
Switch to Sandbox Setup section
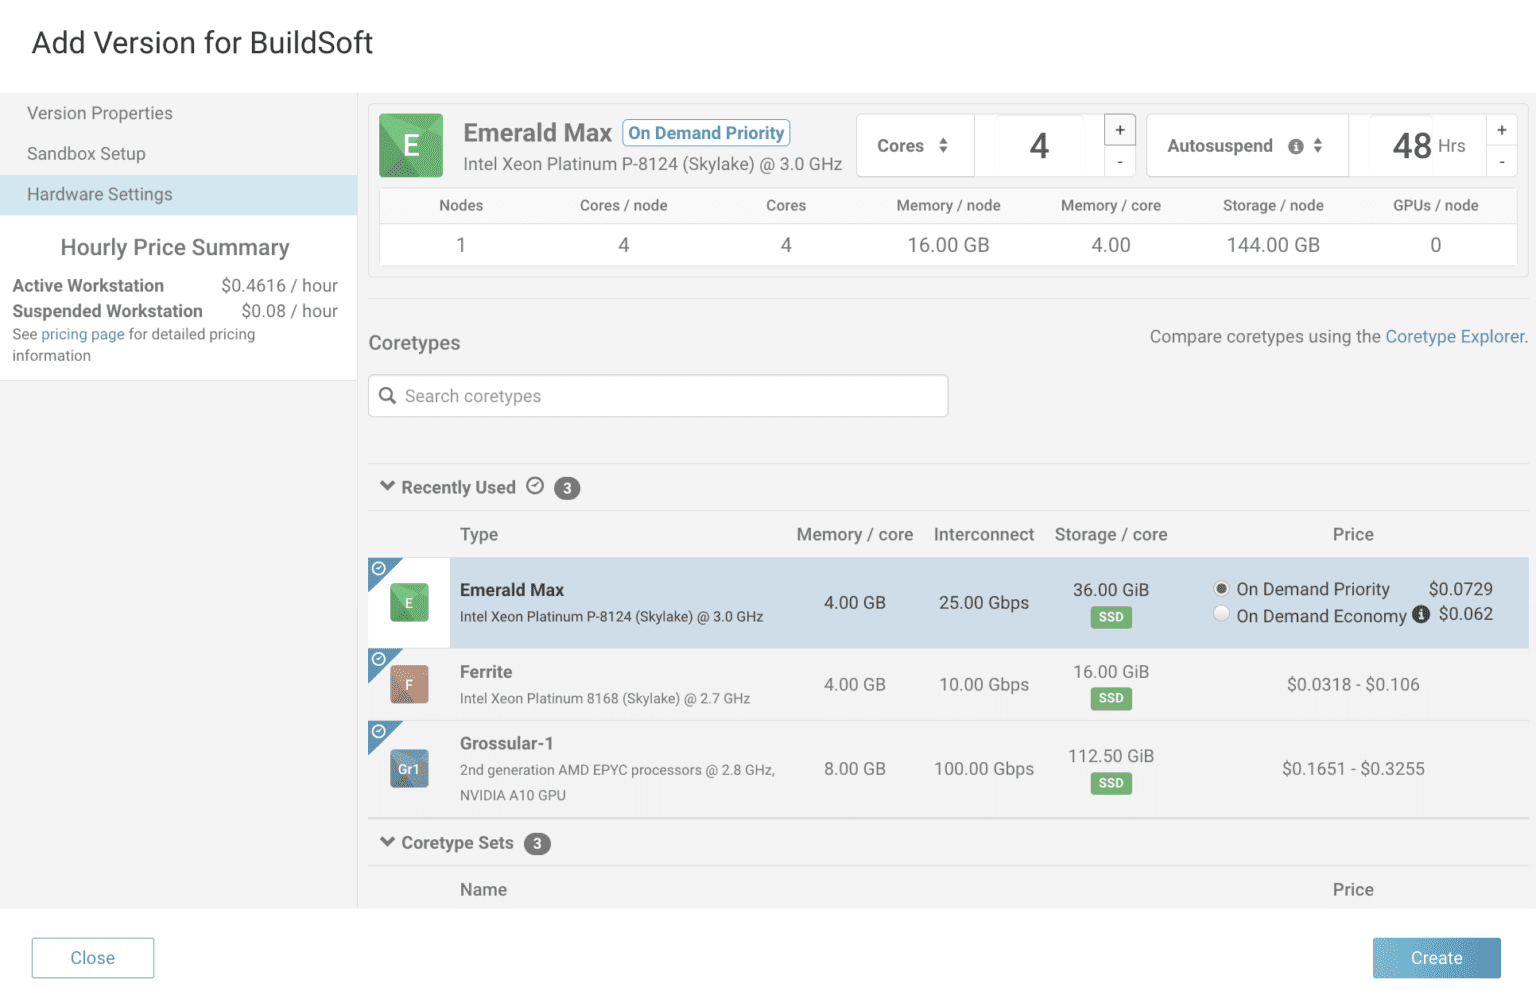pos(86,154)
